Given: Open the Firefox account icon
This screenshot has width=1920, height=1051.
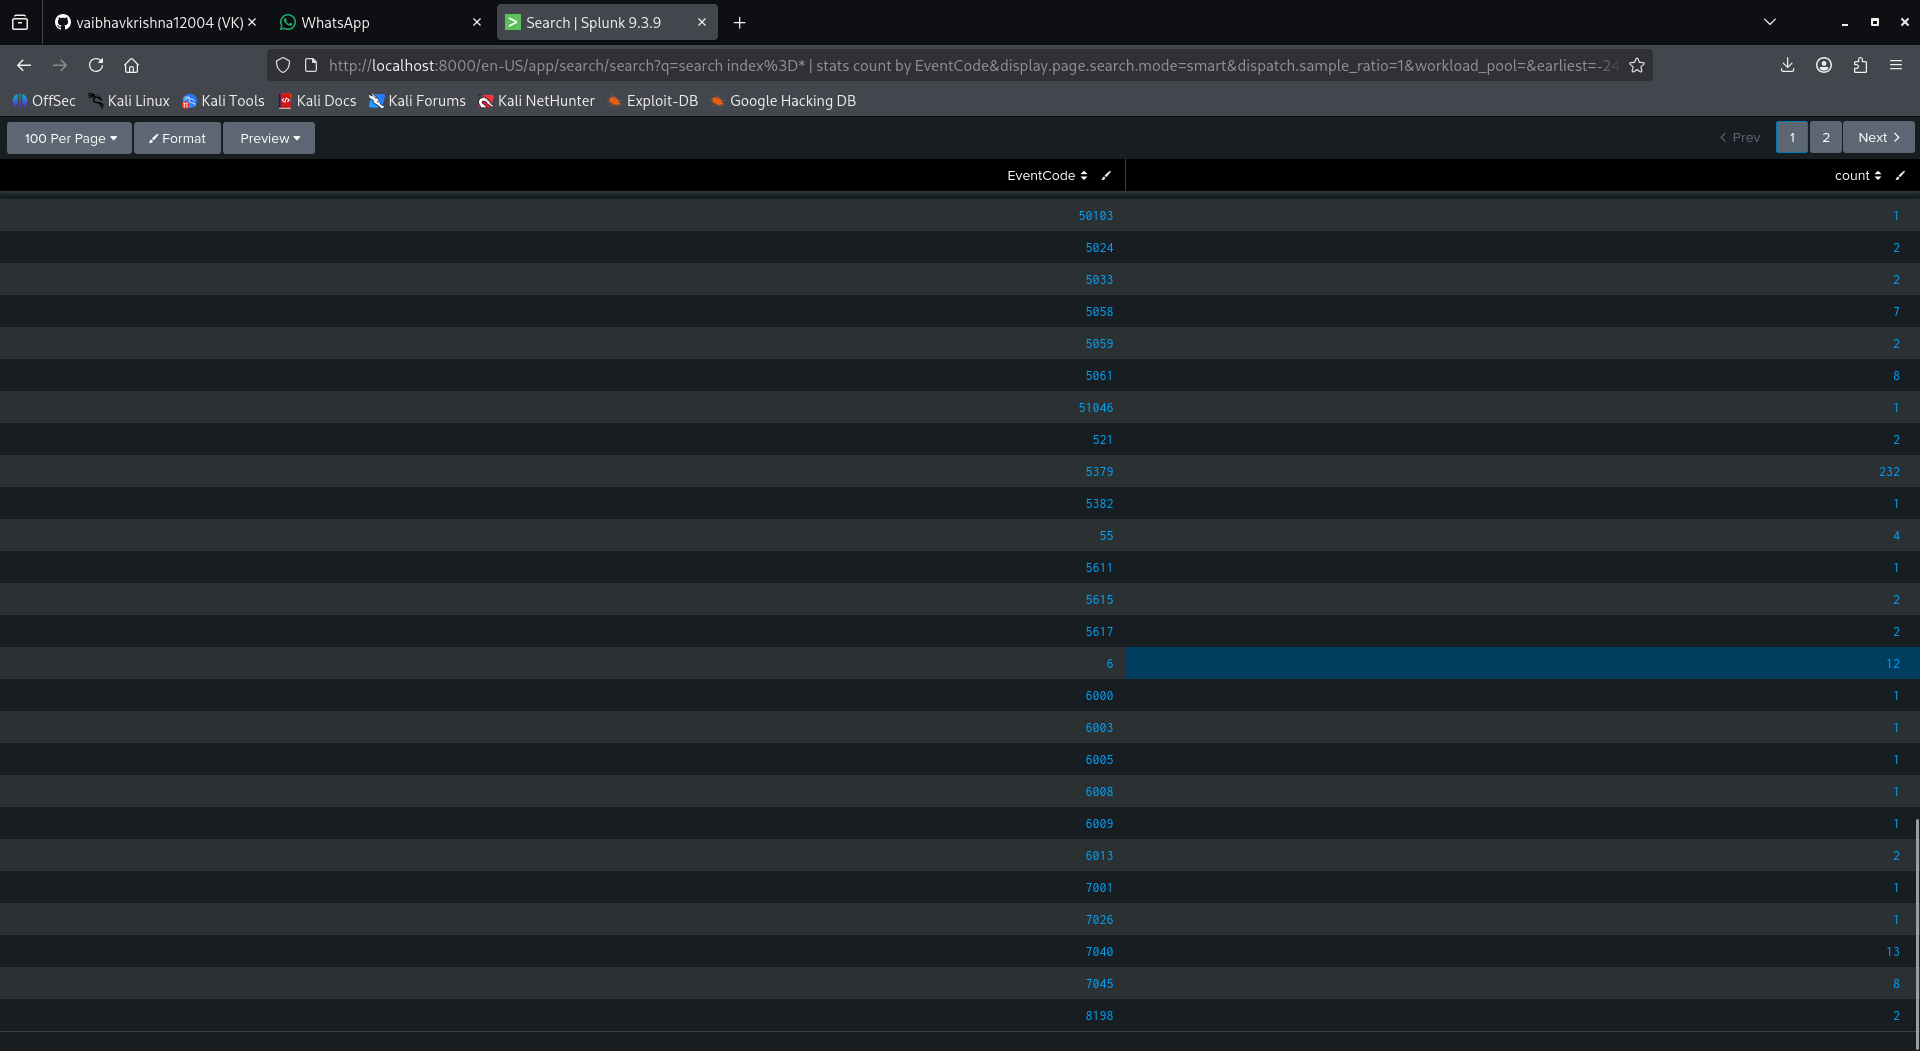Looking at the screenshot, I should click(x=1824, y=65).
